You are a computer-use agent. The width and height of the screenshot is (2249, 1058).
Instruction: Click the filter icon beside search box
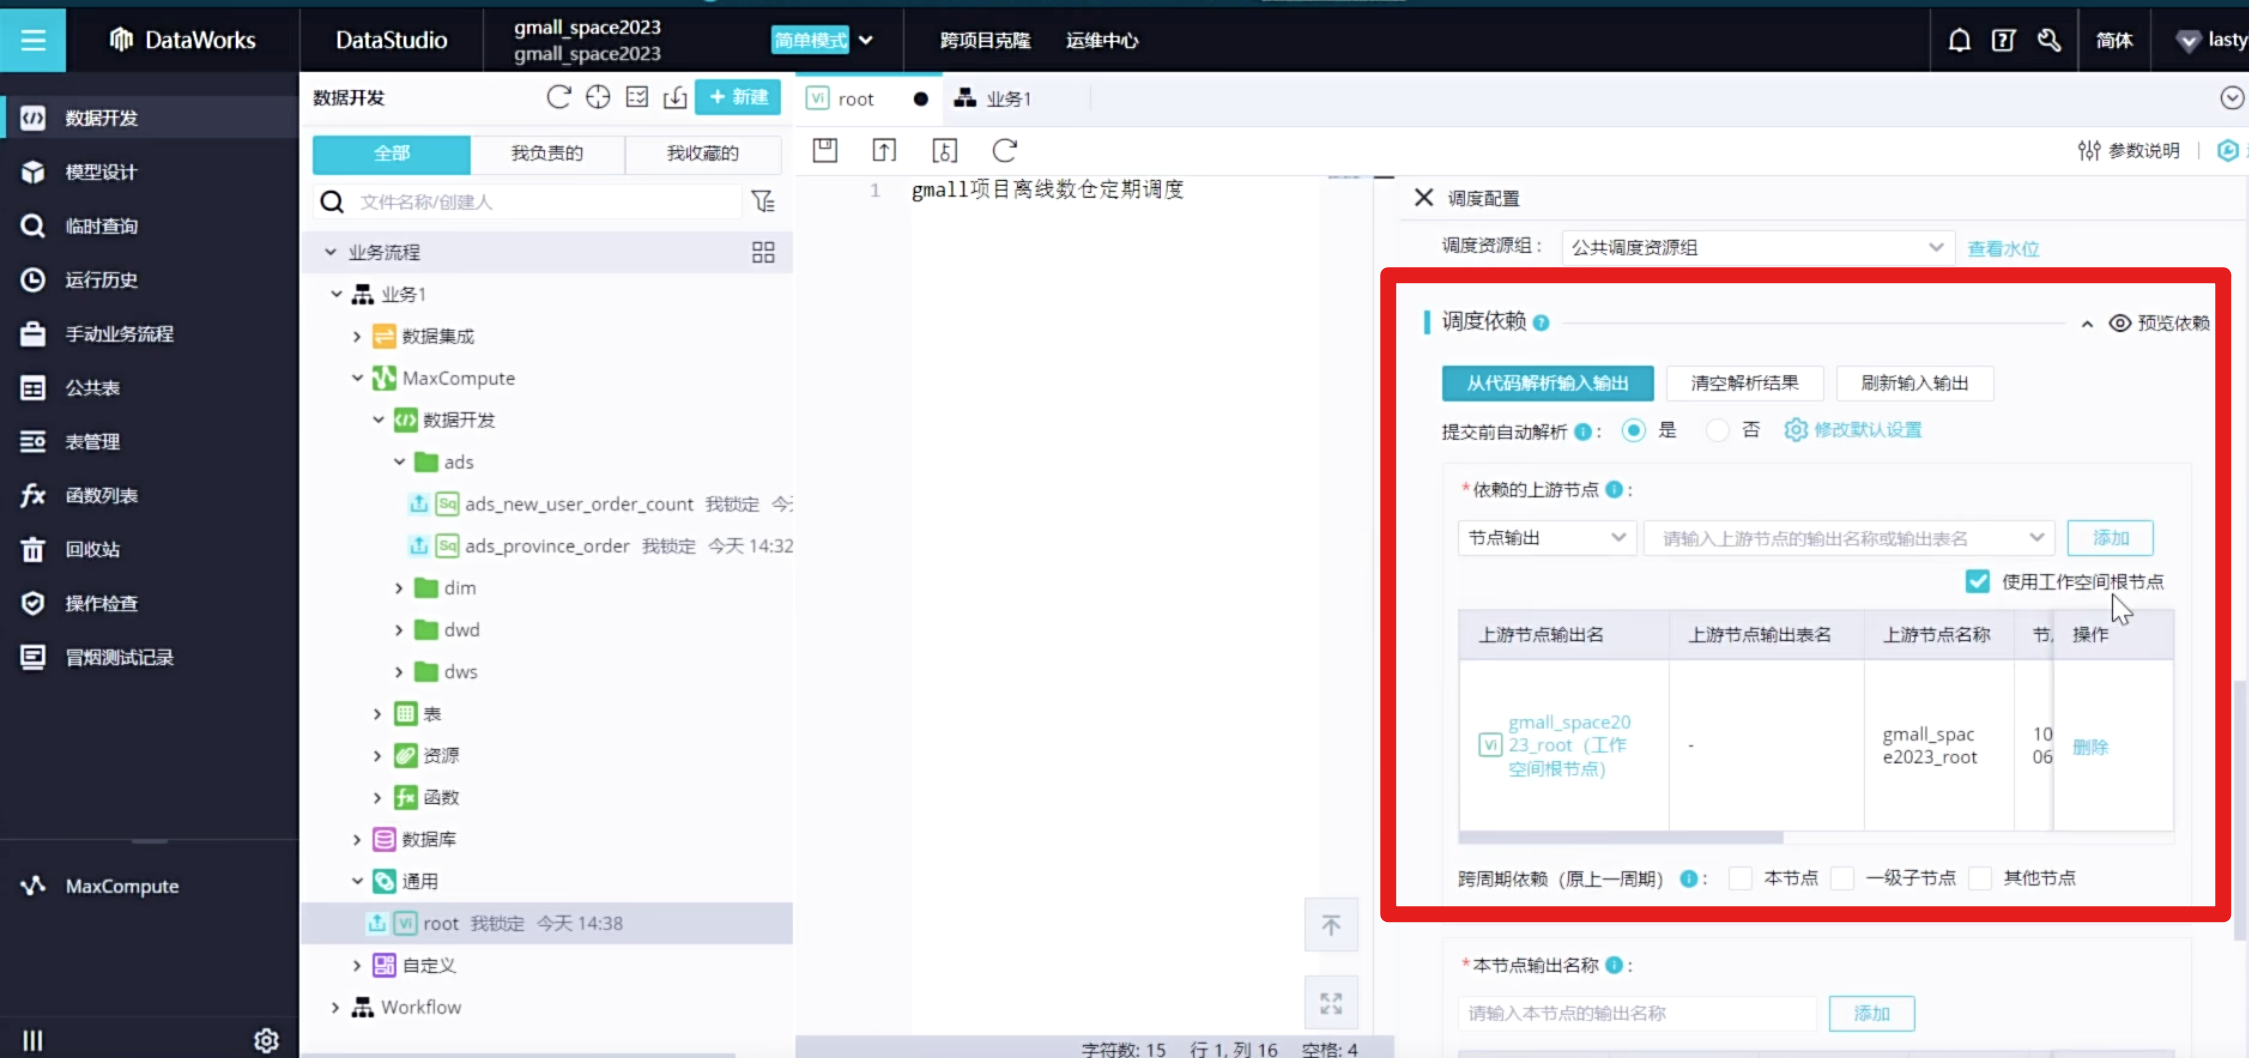coord(763,202)
